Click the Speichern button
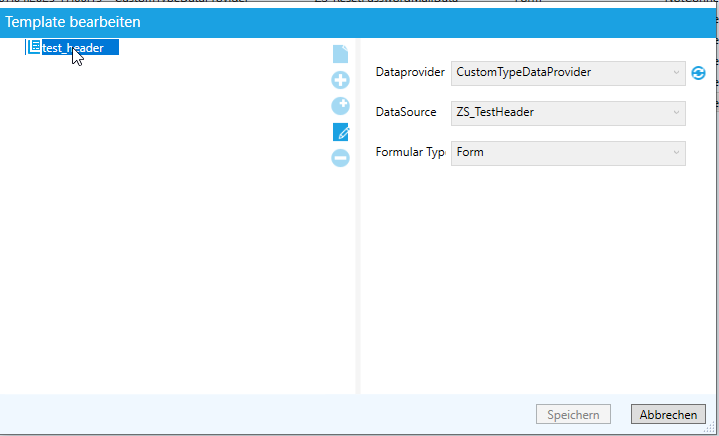 point(573,414)
